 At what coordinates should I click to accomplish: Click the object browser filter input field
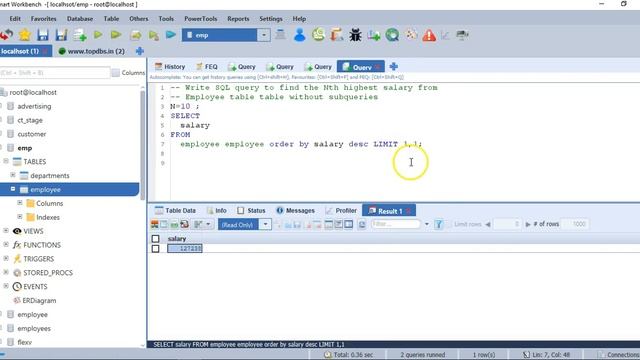[x=55, y=73]
